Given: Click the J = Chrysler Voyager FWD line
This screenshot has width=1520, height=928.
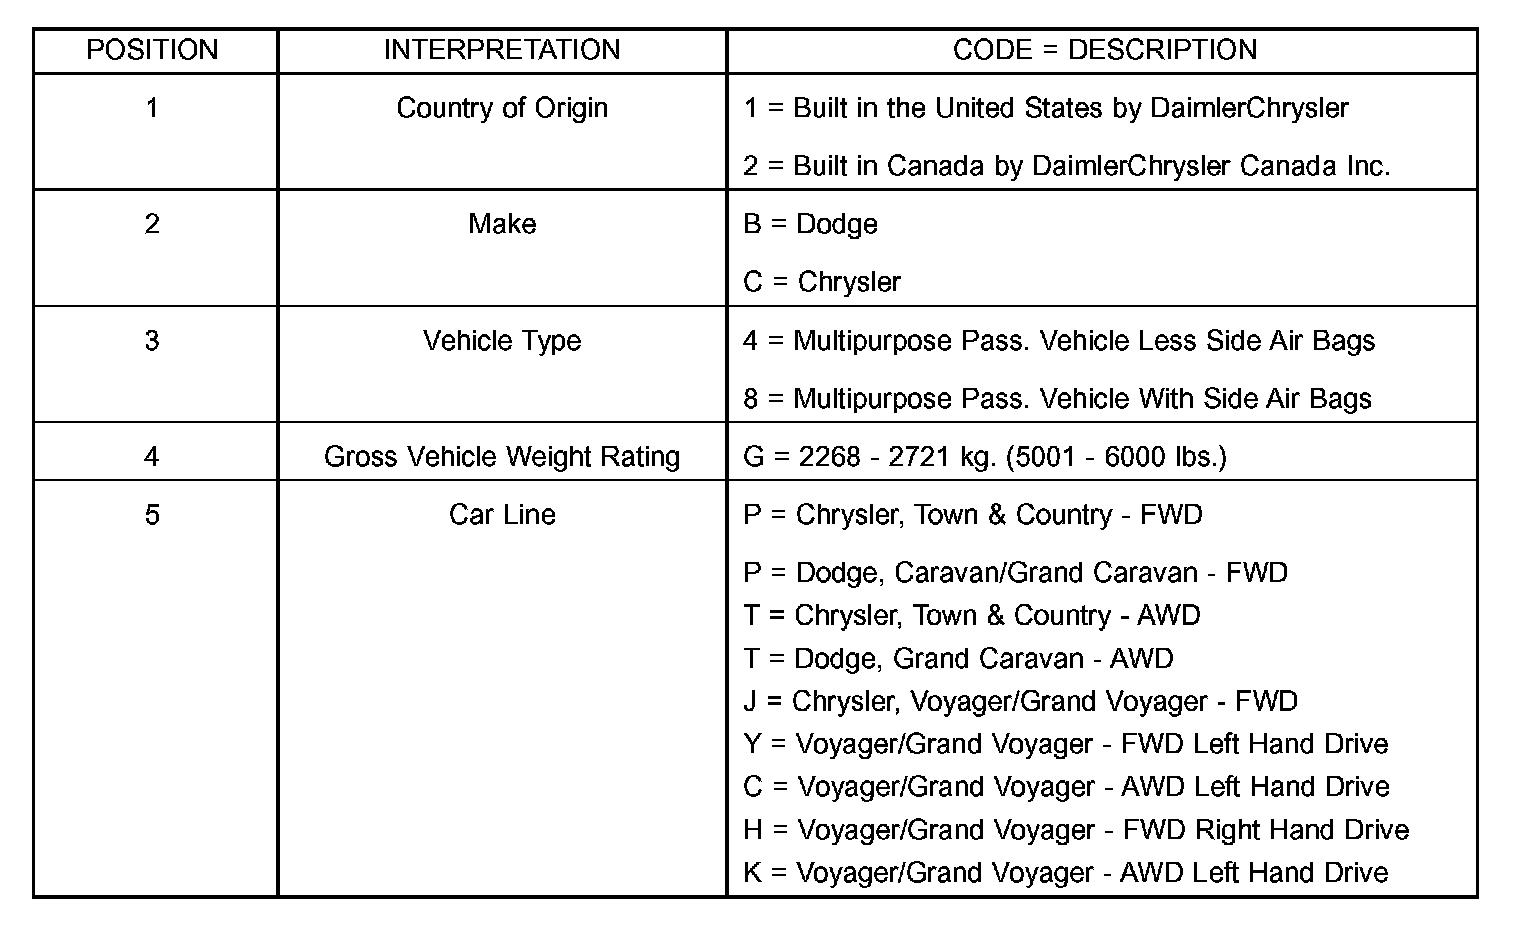Looking at the screenshot, I should (1020, 702).
